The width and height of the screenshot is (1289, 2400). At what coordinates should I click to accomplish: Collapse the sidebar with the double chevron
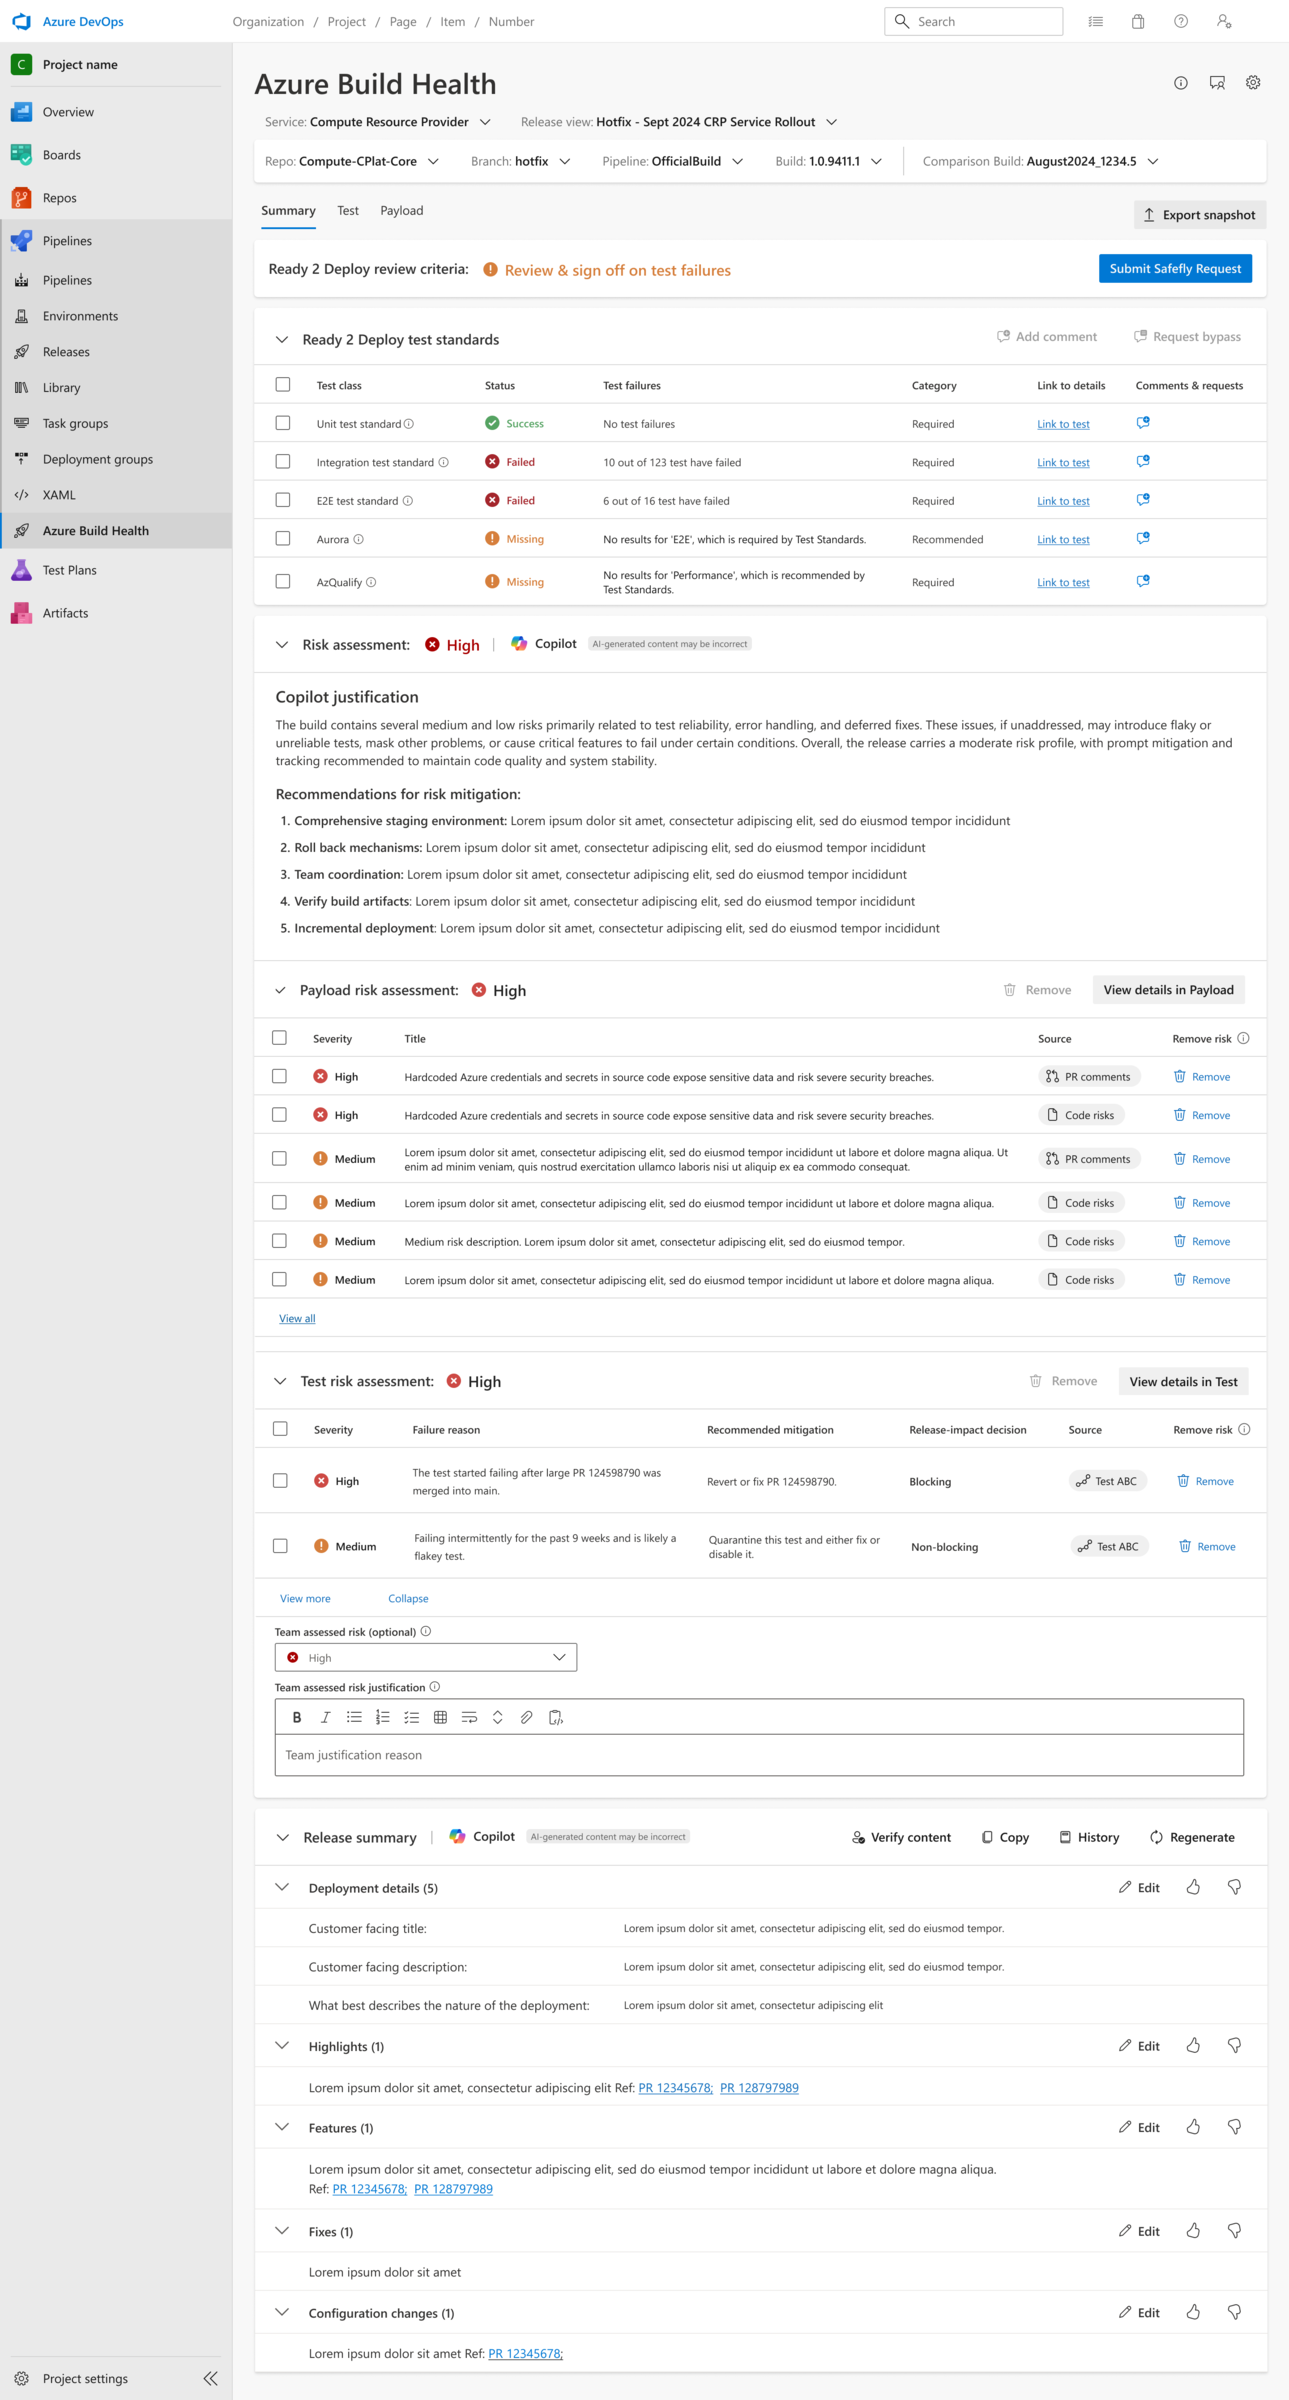point(210,2378)
